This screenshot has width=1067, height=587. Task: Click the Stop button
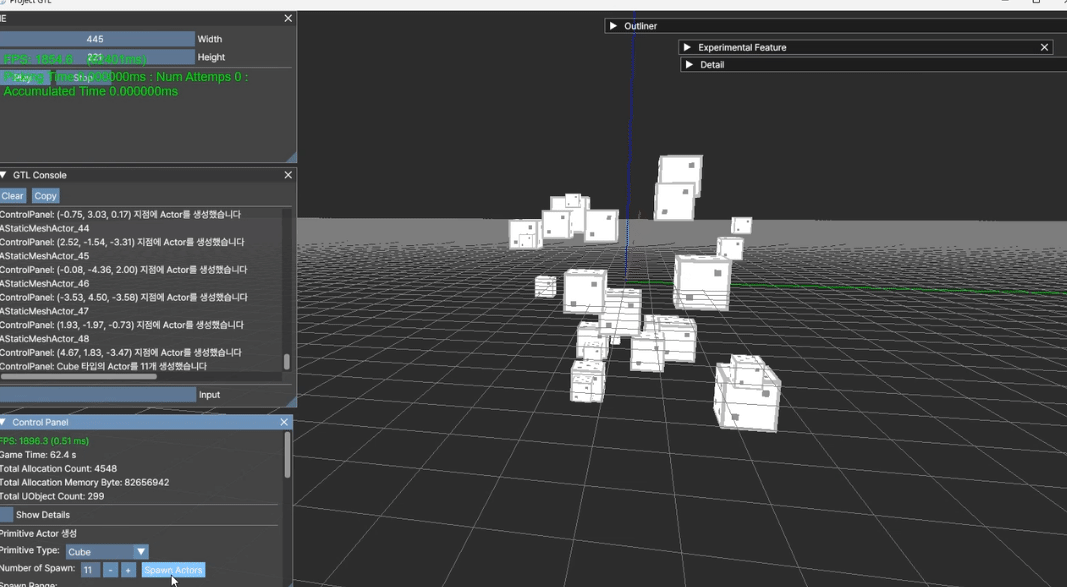(x=82, y=78)
